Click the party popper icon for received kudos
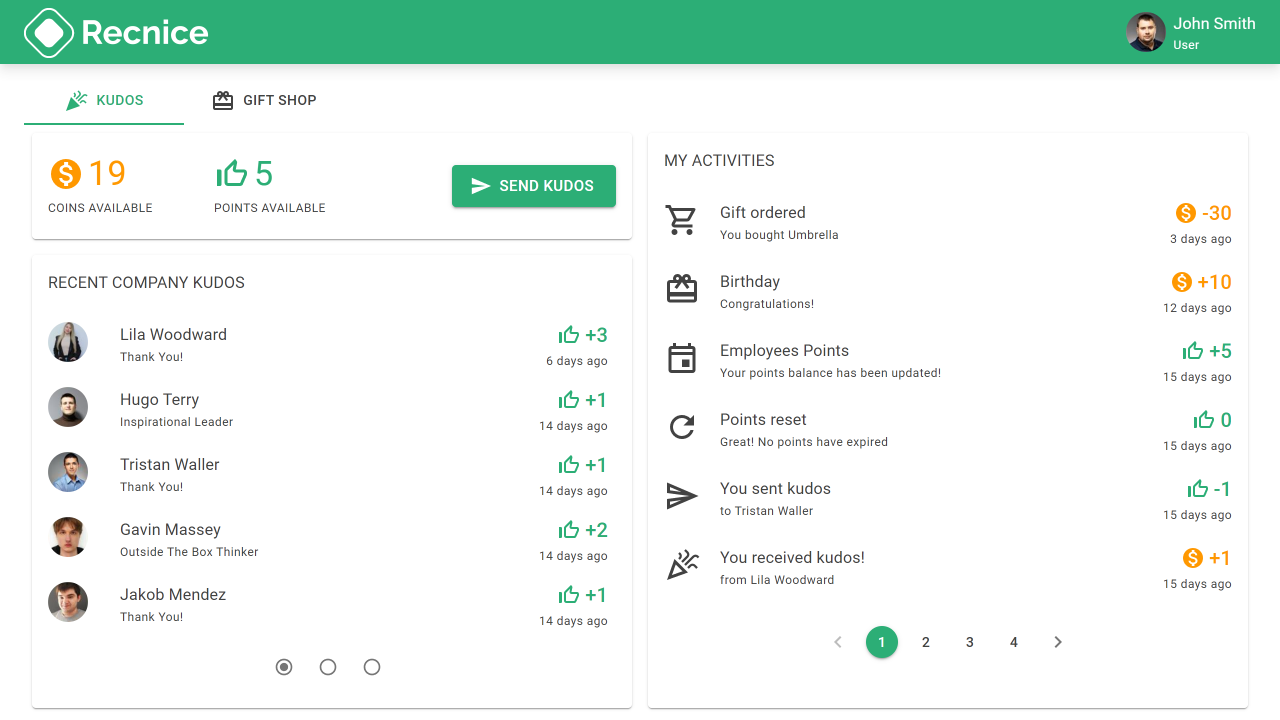This screenshot has height=720, width=1280. (682, 565)
